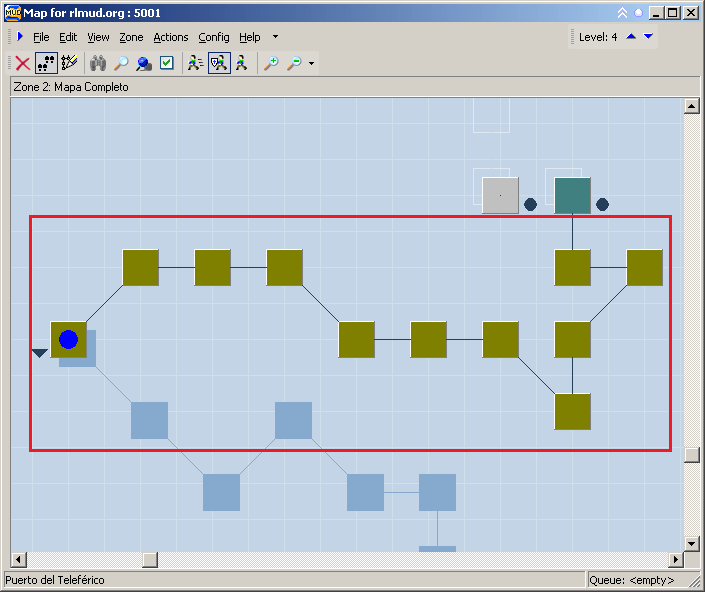Click the zoom in magnifier icon

(x=271, y=63)
